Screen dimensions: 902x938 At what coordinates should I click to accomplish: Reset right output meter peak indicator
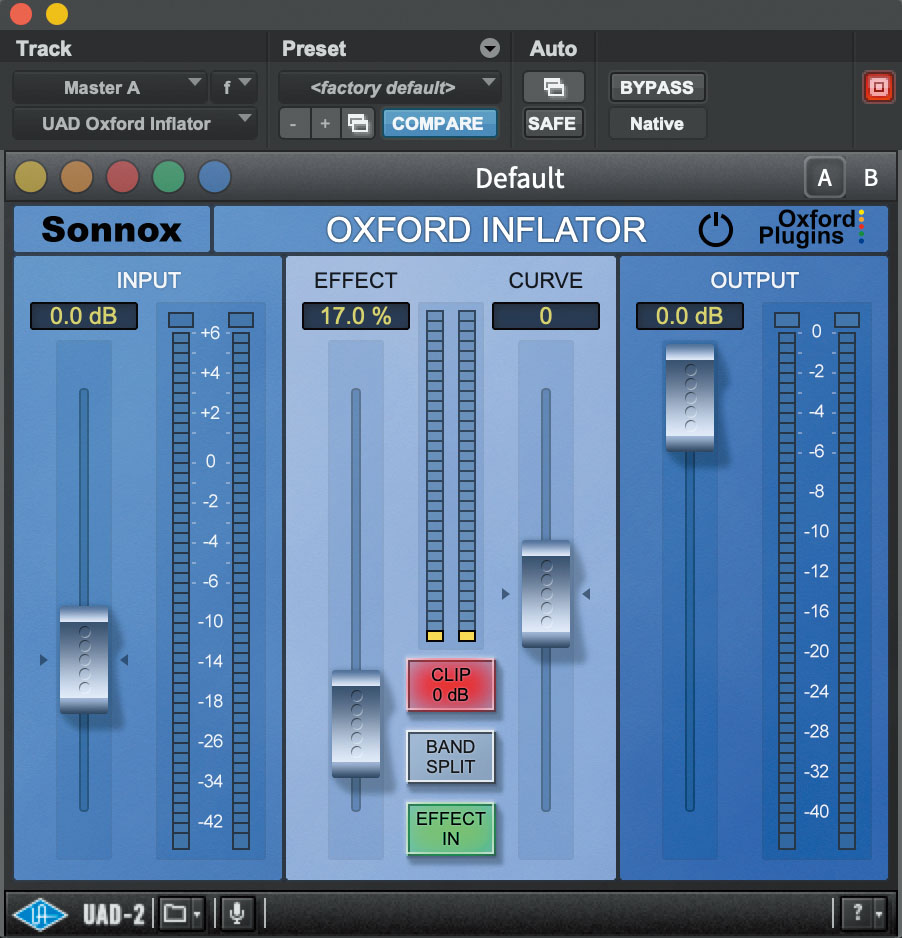coord(847,320)
